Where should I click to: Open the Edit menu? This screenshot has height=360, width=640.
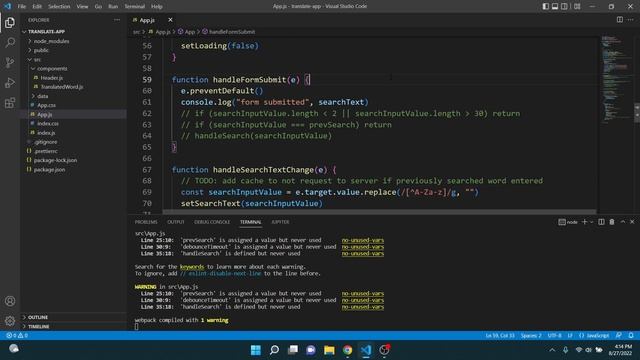click(37, 7)
